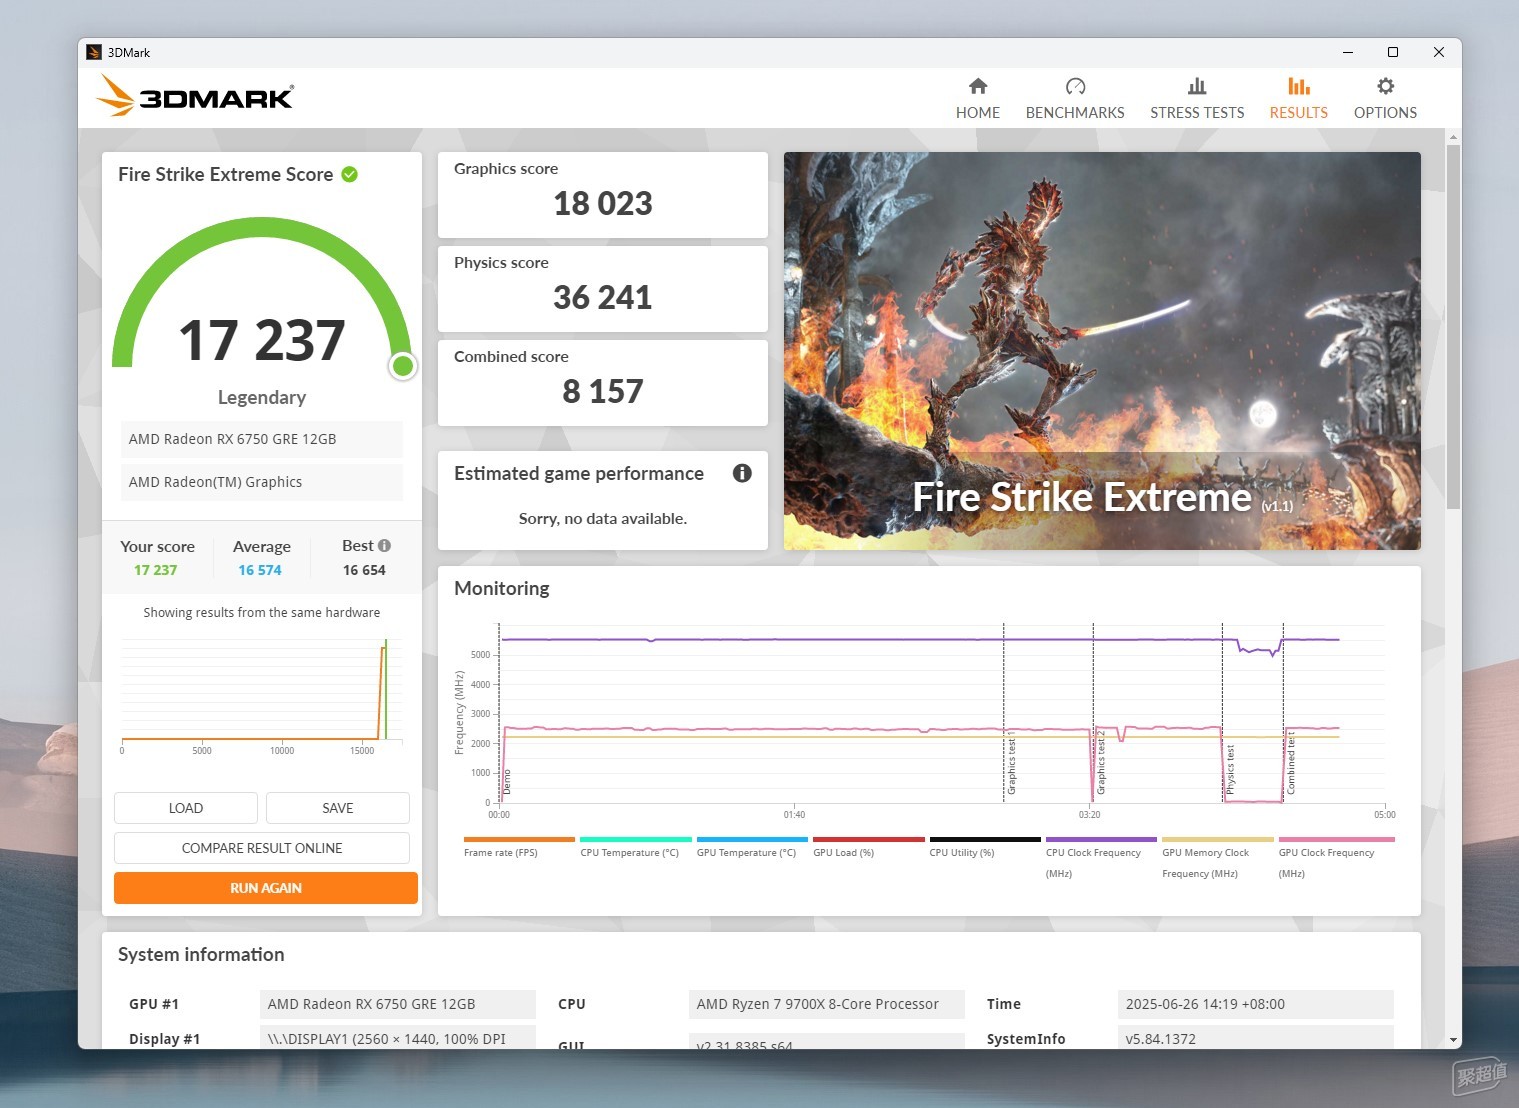
Task: Click the score gauge green indicator dot
Action: click(403, 366)
